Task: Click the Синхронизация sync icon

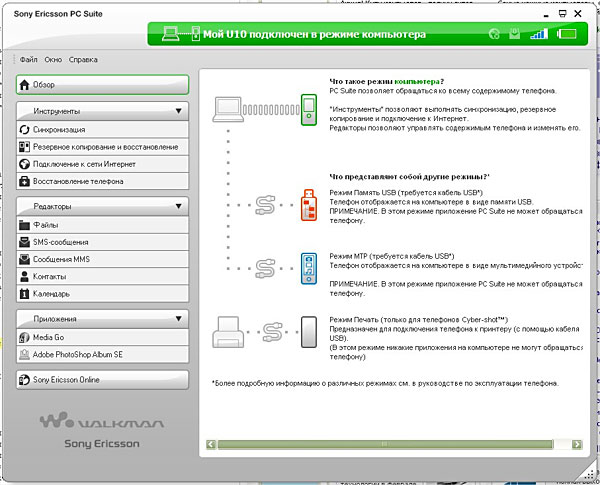Action: point(24,130)
